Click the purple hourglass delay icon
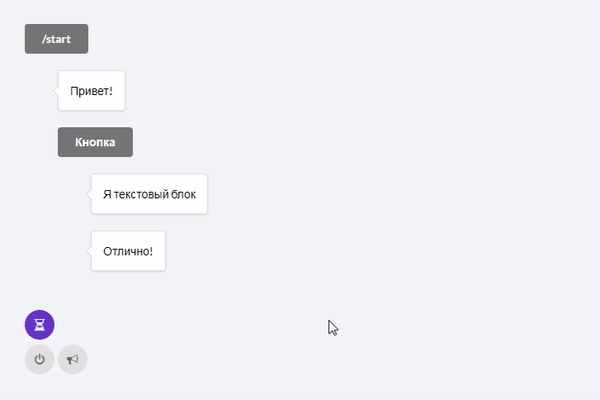 coord(39,324)
